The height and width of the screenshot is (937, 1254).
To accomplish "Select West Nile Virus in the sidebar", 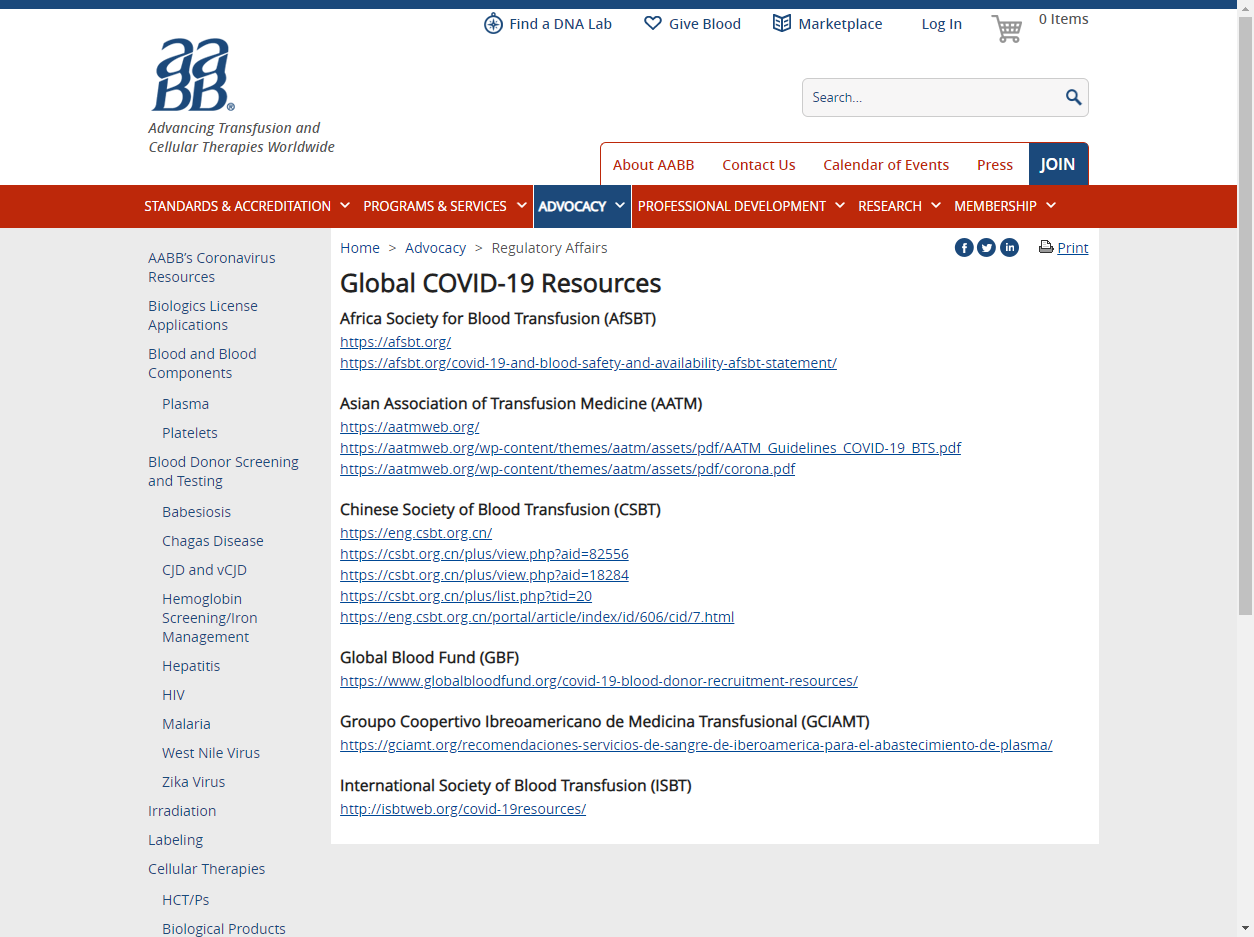I will coord(211,753).
